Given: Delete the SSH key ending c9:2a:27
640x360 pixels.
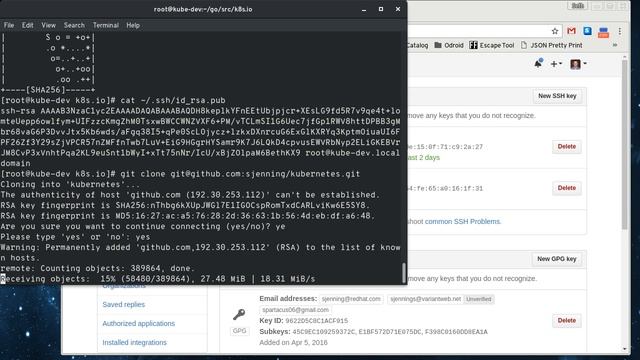Looking at the screenshot, I should (567, 147).
